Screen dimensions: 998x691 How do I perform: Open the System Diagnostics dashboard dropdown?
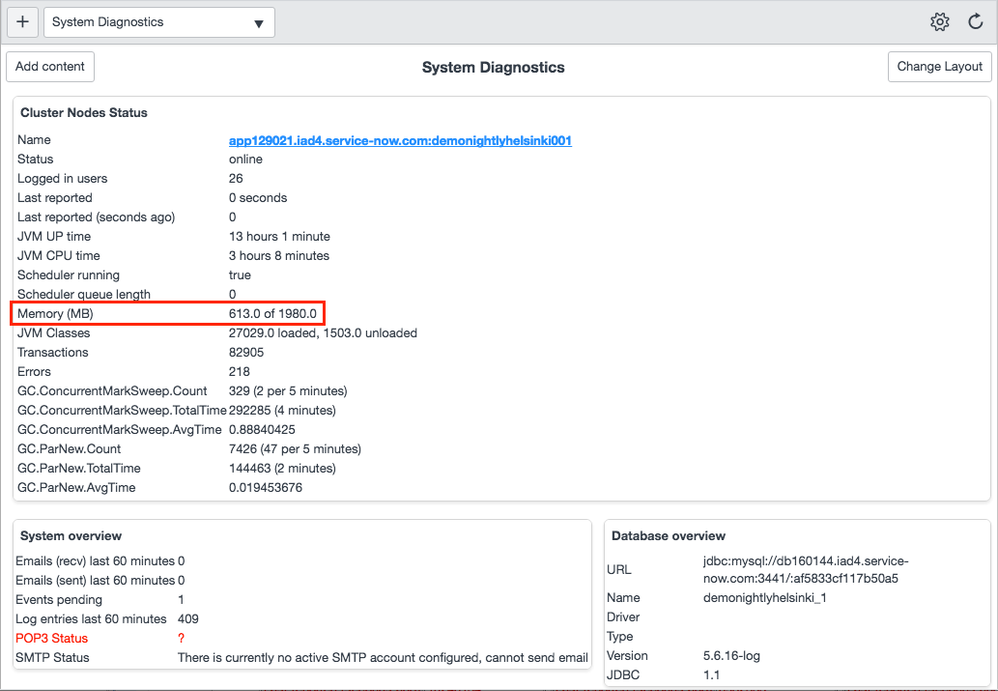159,22
